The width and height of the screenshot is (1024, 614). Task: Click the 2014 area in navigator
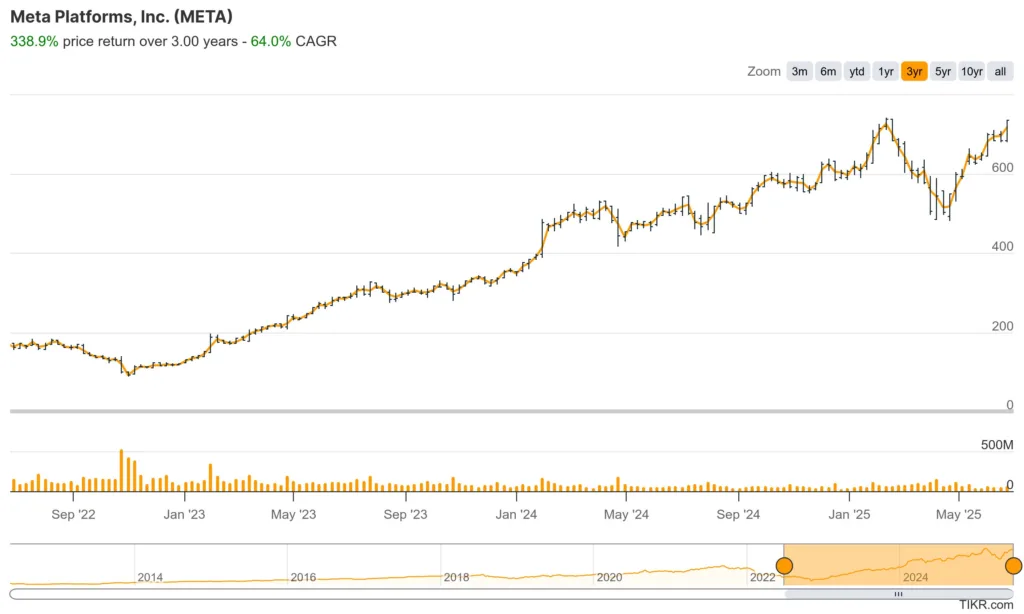(x=150, y=577)
